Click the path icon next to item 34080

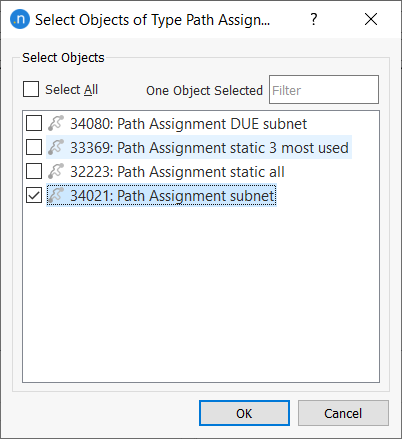(56, 123)
